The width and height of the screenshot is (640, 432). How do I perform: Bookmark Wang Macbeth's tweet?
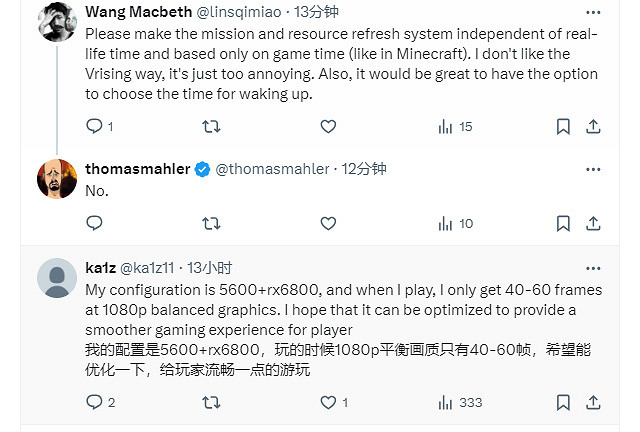(x=563, y=126)
